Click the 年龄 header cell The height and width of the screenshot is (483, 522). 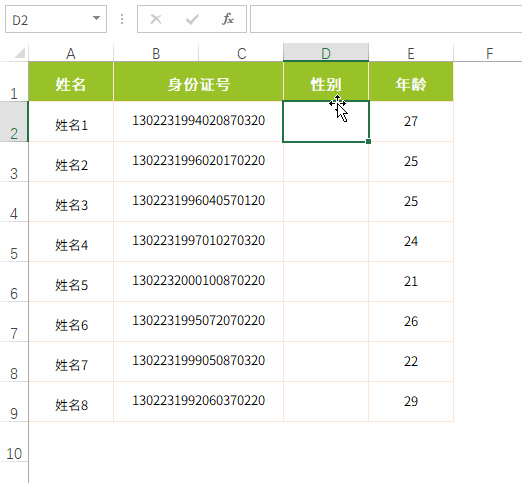coord(411,82)
